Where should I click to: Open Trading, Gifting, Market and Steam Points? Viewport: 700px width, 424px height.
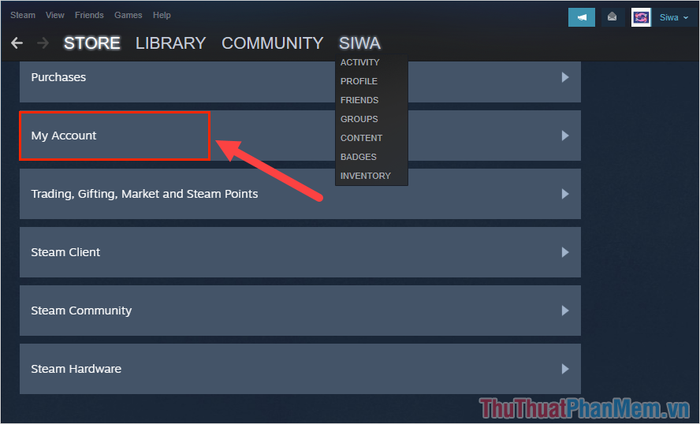point(300,194)
